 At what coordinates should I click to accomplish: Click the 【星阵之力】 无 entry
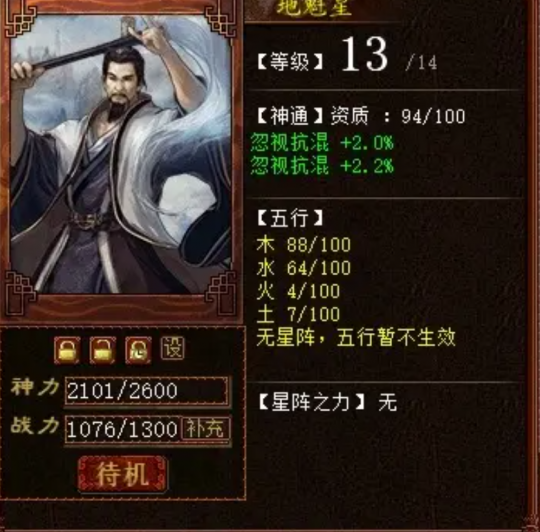pyautogui.click(x=328, y=402)
